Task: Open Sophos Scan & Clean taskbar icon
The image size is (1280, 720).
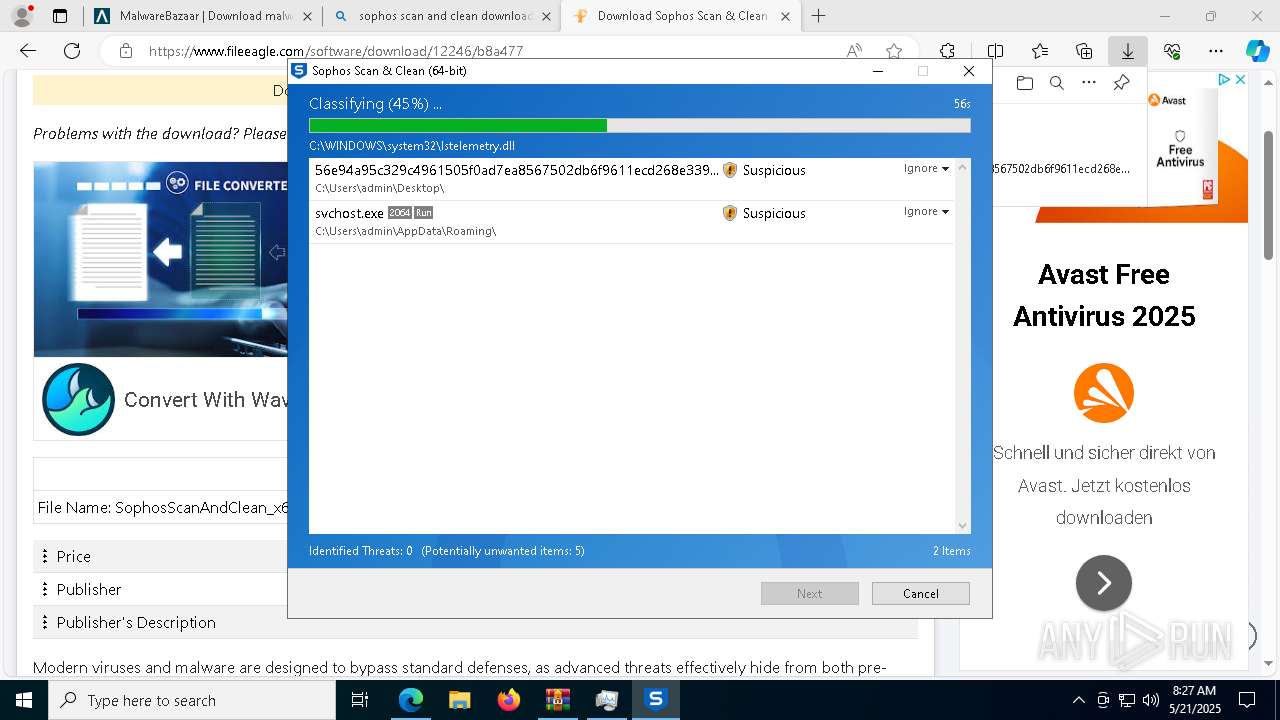Action: click(x=655, y=700)
